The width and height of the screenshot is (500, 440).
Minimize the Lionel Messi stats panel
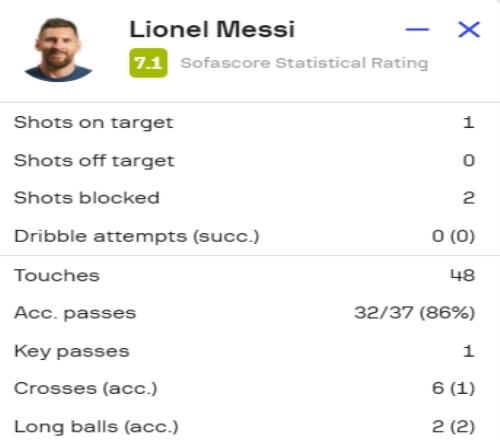(x=417, y=29)
